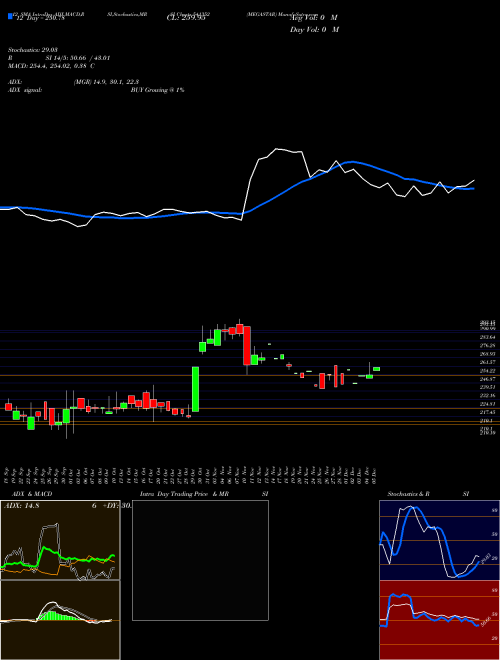500x660 pixels.
Task: Click the 'CL: 259.95' close value
Action: [186, 18]
